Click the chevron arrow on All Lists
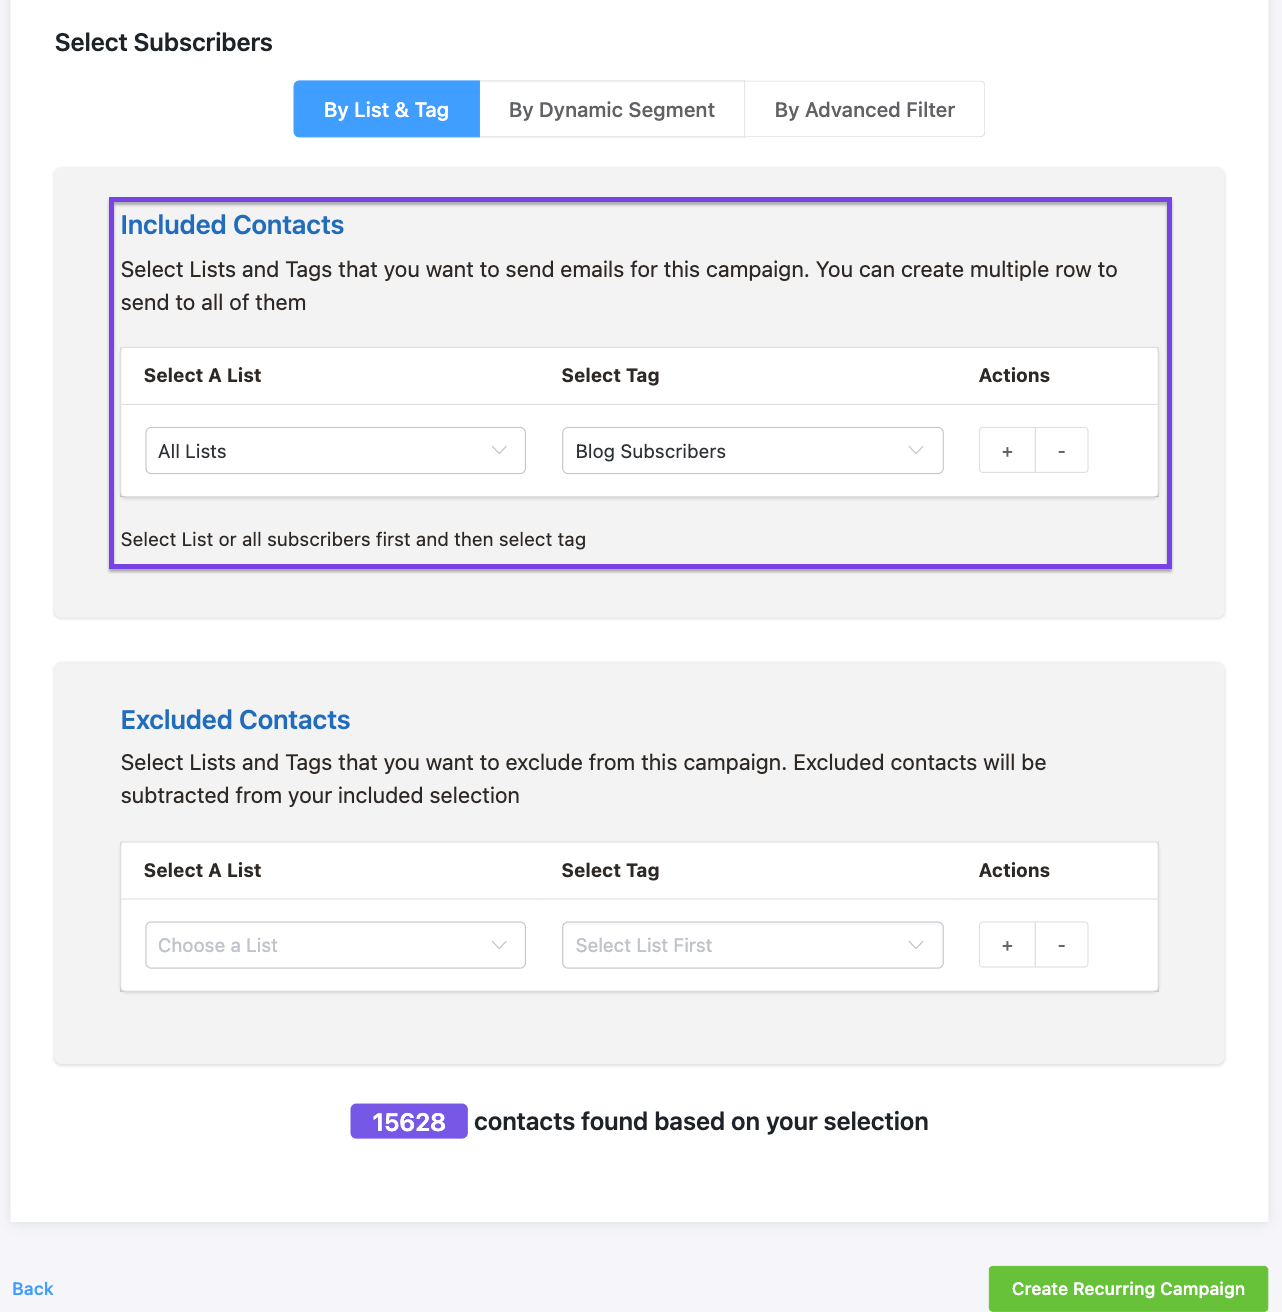 coord(499,451)
